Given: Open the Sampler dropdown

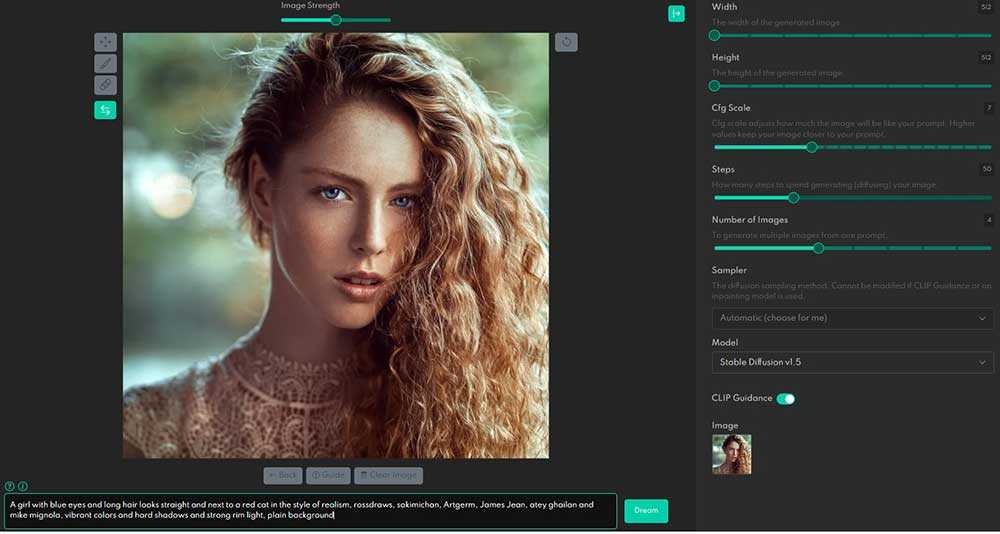Looking at the screenshot, I should pos(852,318).
